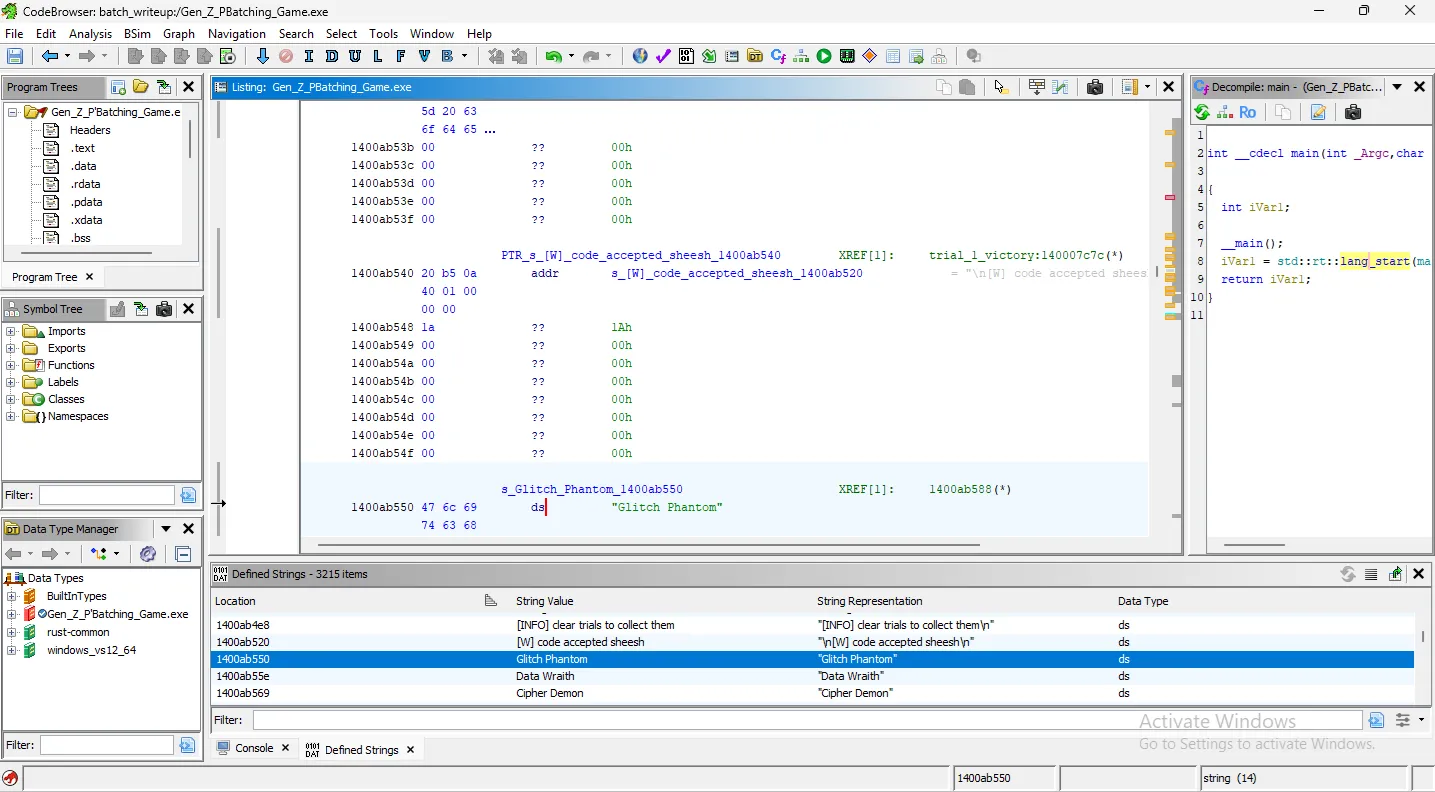Open the Bytes viewer icon
1435x792 pixels.
(686, 56)
